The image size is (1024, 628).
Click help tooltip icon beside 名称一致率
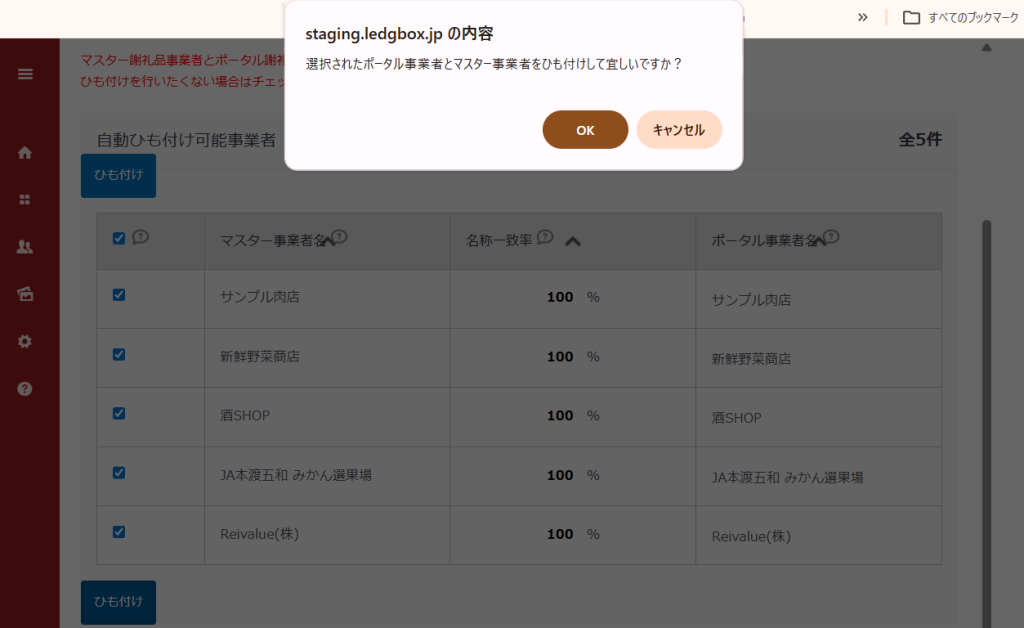pyautogui.click(x=545, y=237)
